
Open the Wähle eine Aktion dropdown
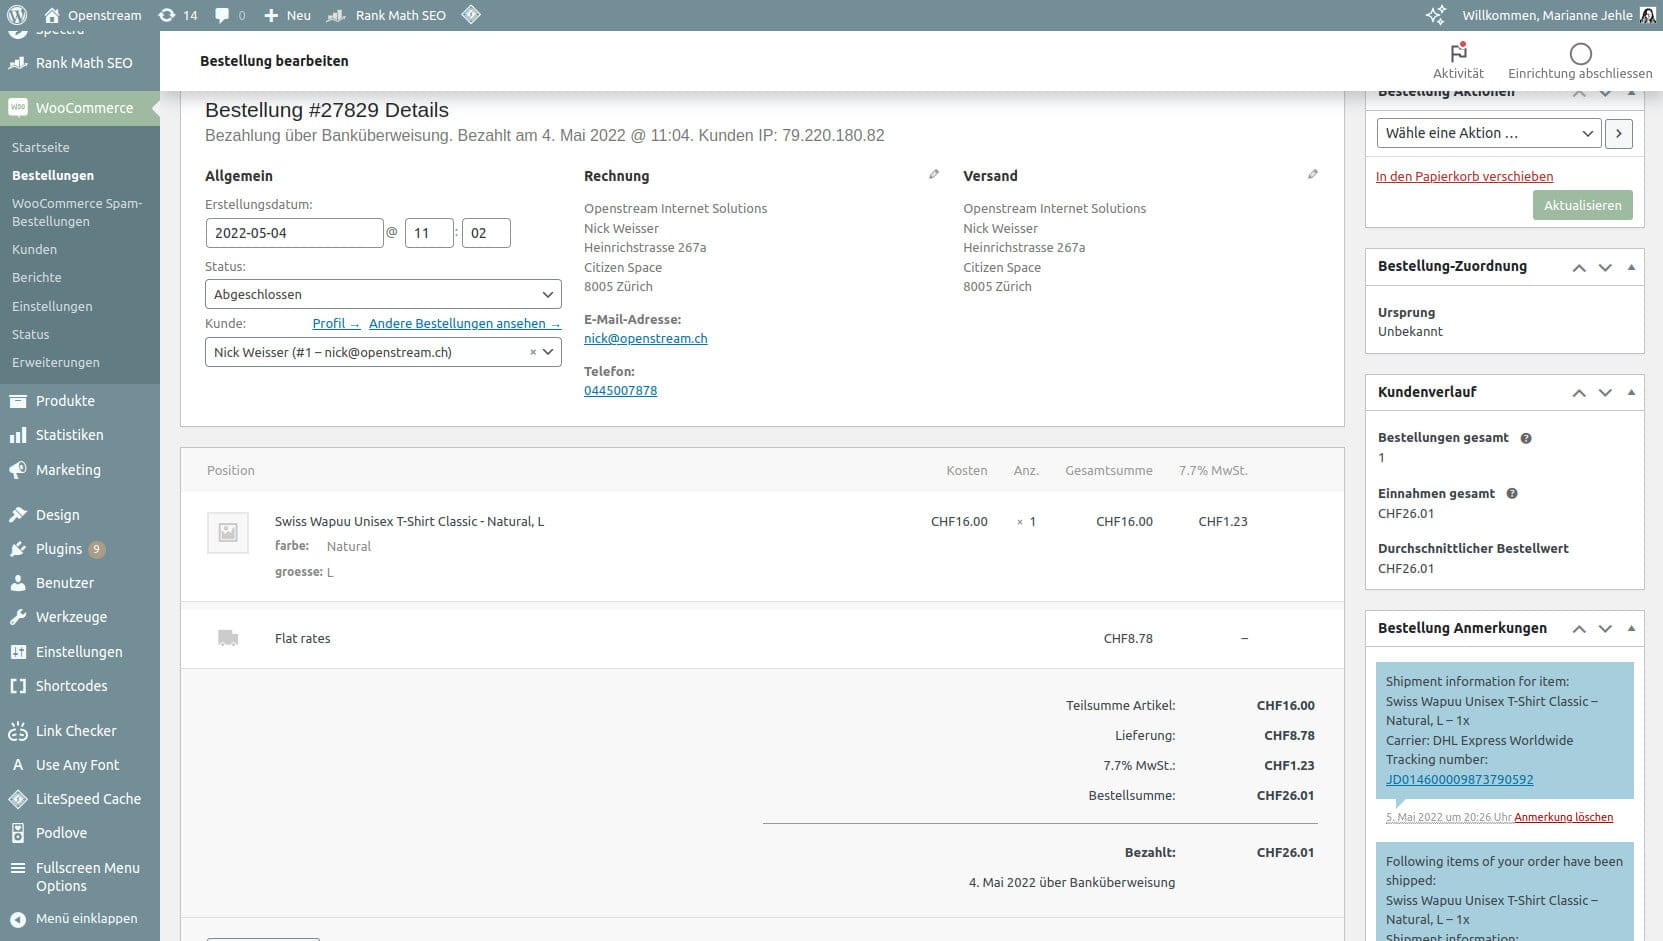click(1488, 133)
